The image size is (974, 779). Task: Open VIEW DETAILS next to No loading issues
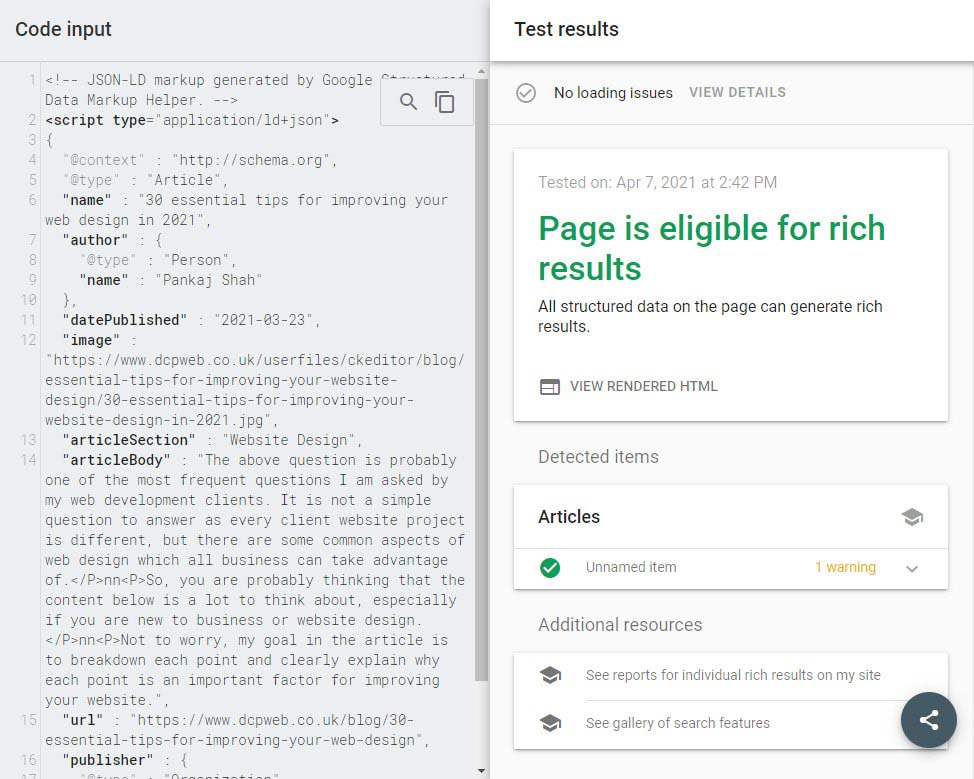[737, 93]
